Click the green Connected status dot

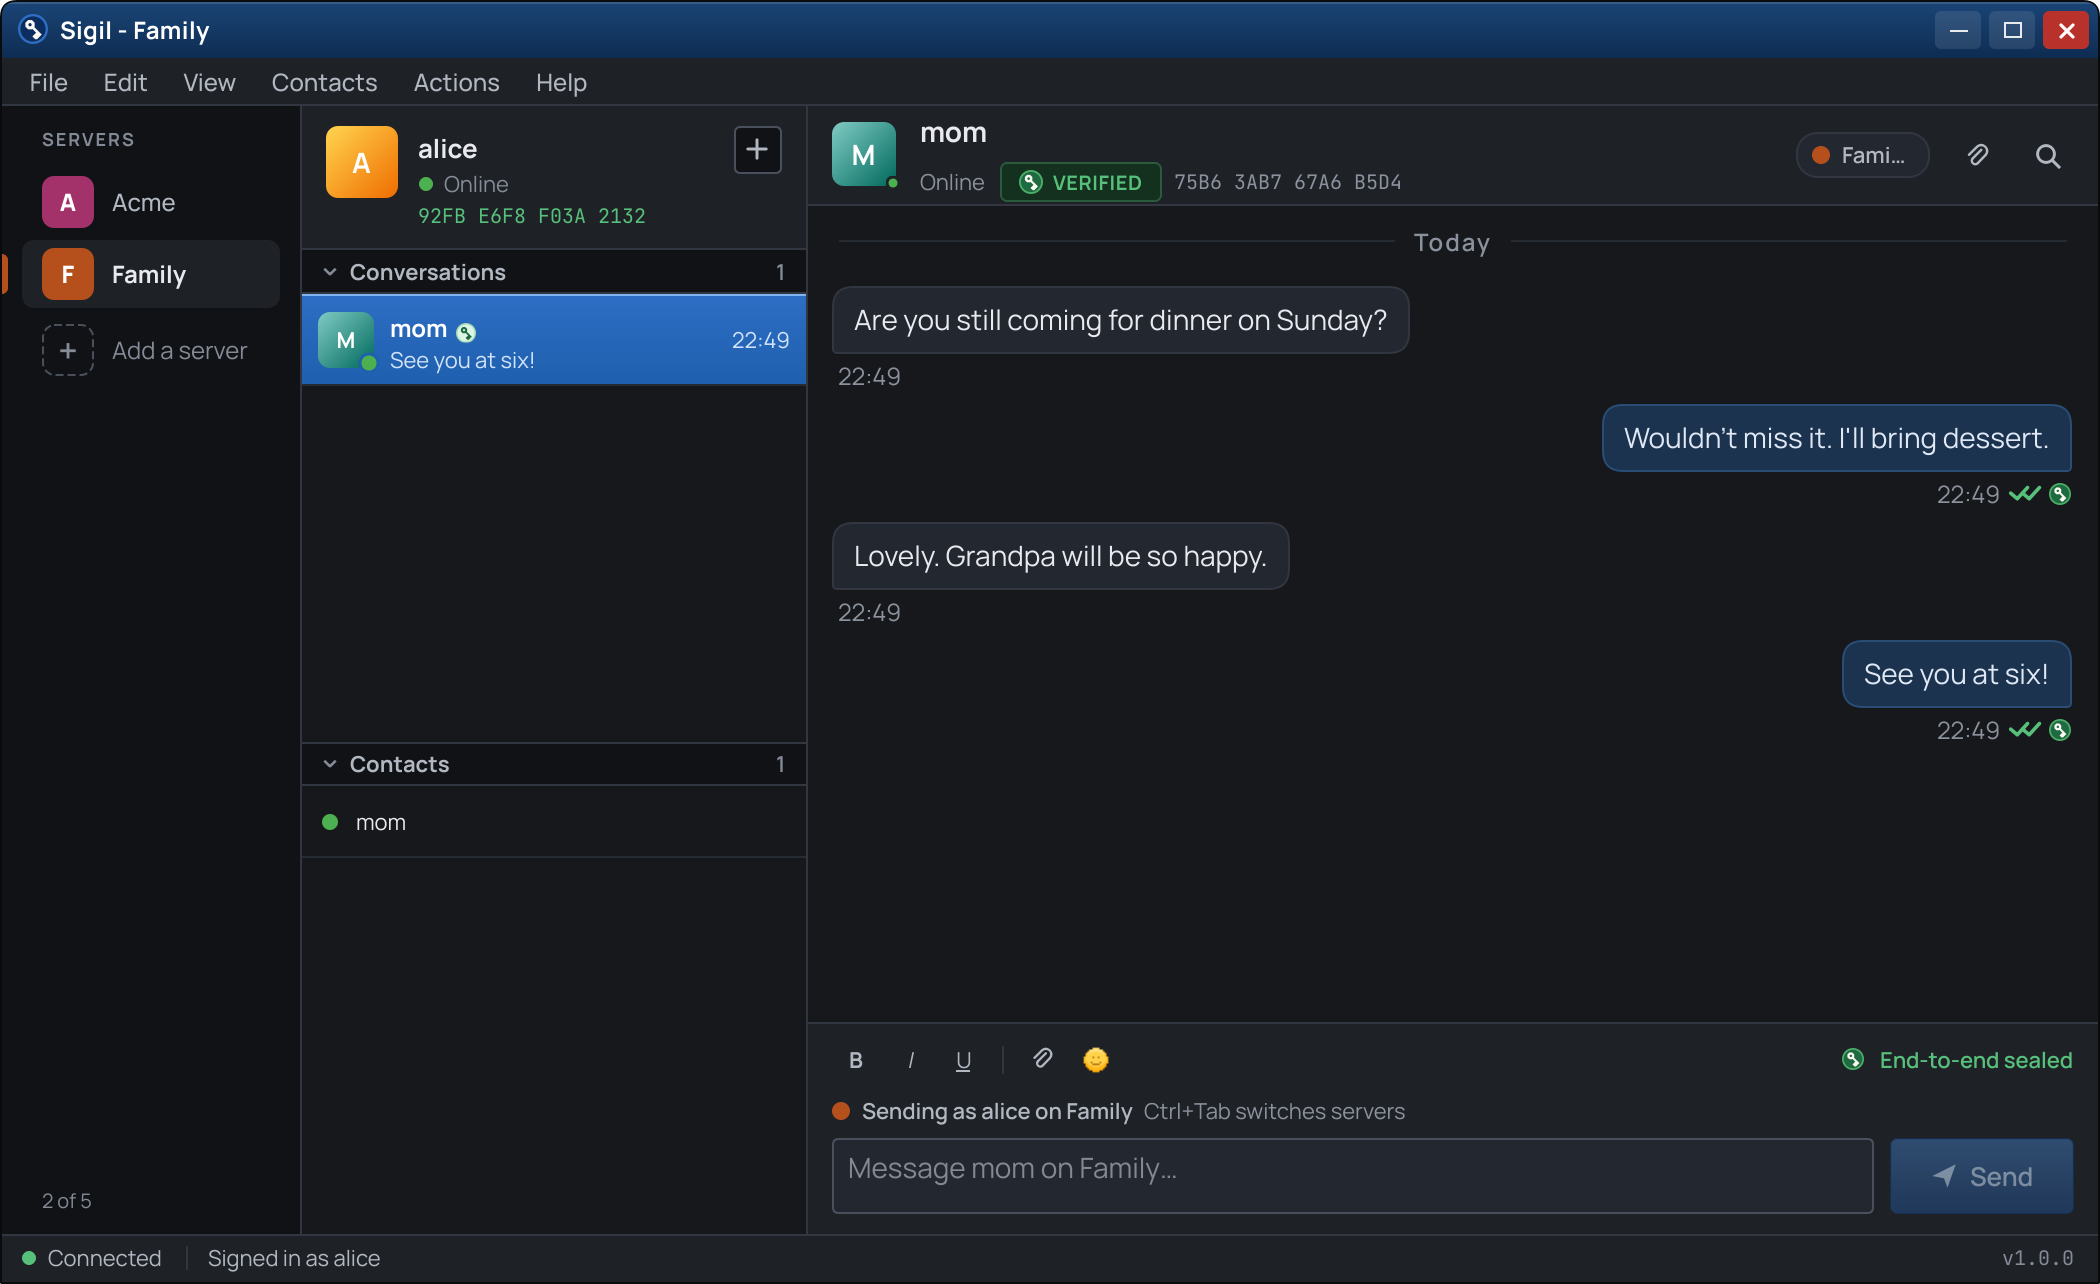tap(29, 1258)
